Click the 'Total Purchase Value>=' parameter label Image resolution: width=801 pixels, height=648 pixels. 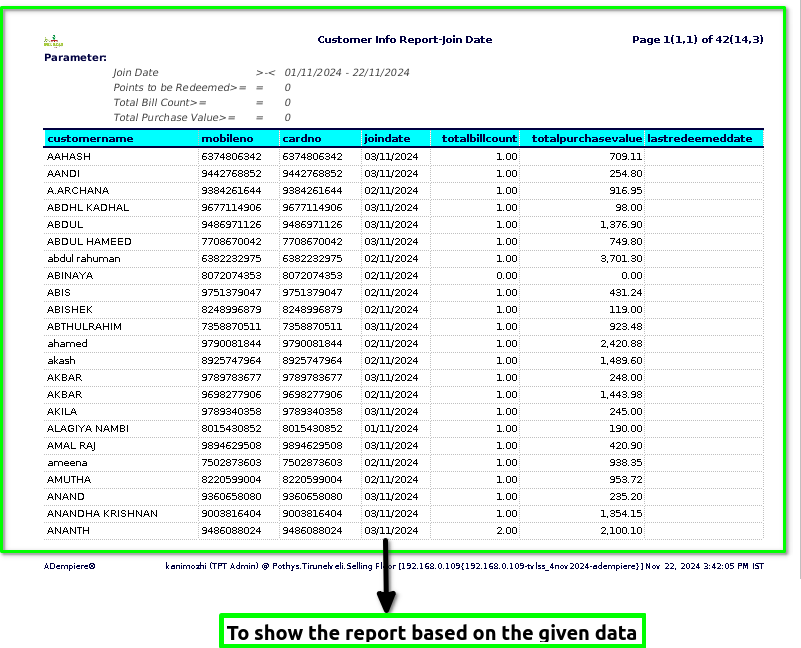pos(174,117)
